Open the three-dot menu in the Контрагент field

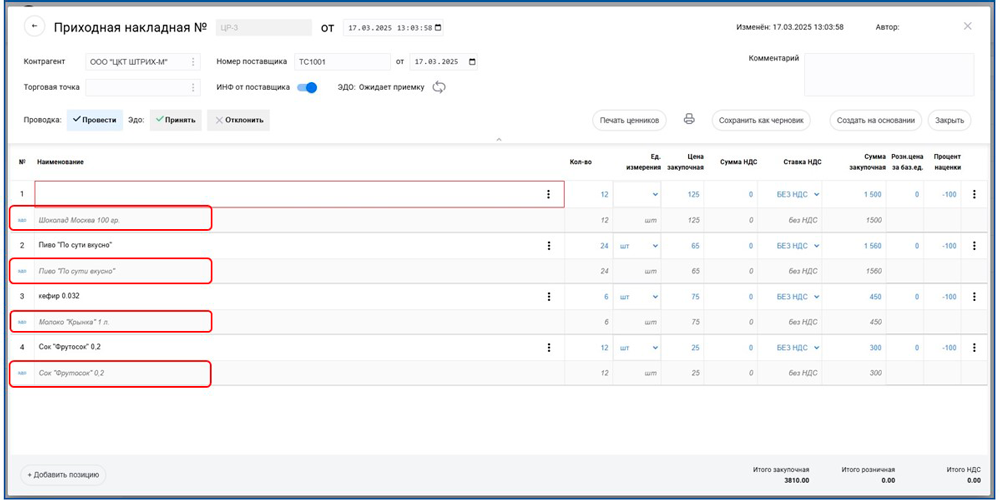[194, 62]
